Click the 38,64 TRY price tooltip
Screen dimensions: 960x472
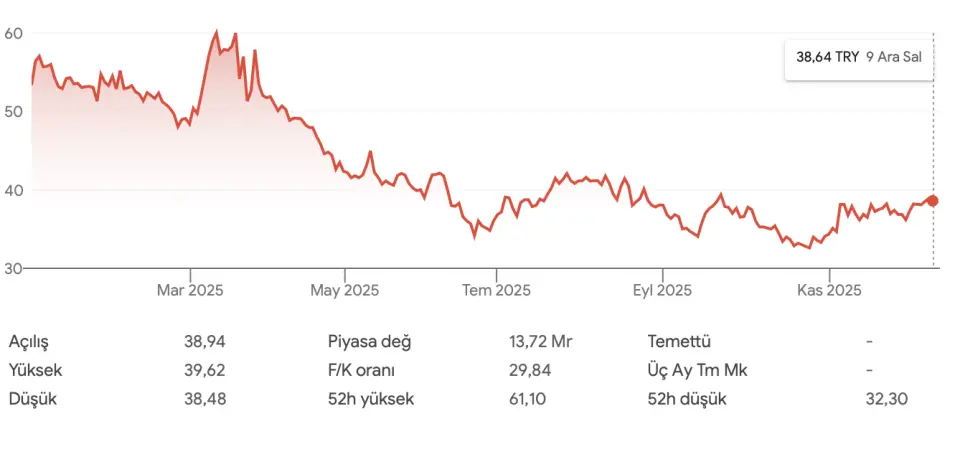tap(858, 58)
